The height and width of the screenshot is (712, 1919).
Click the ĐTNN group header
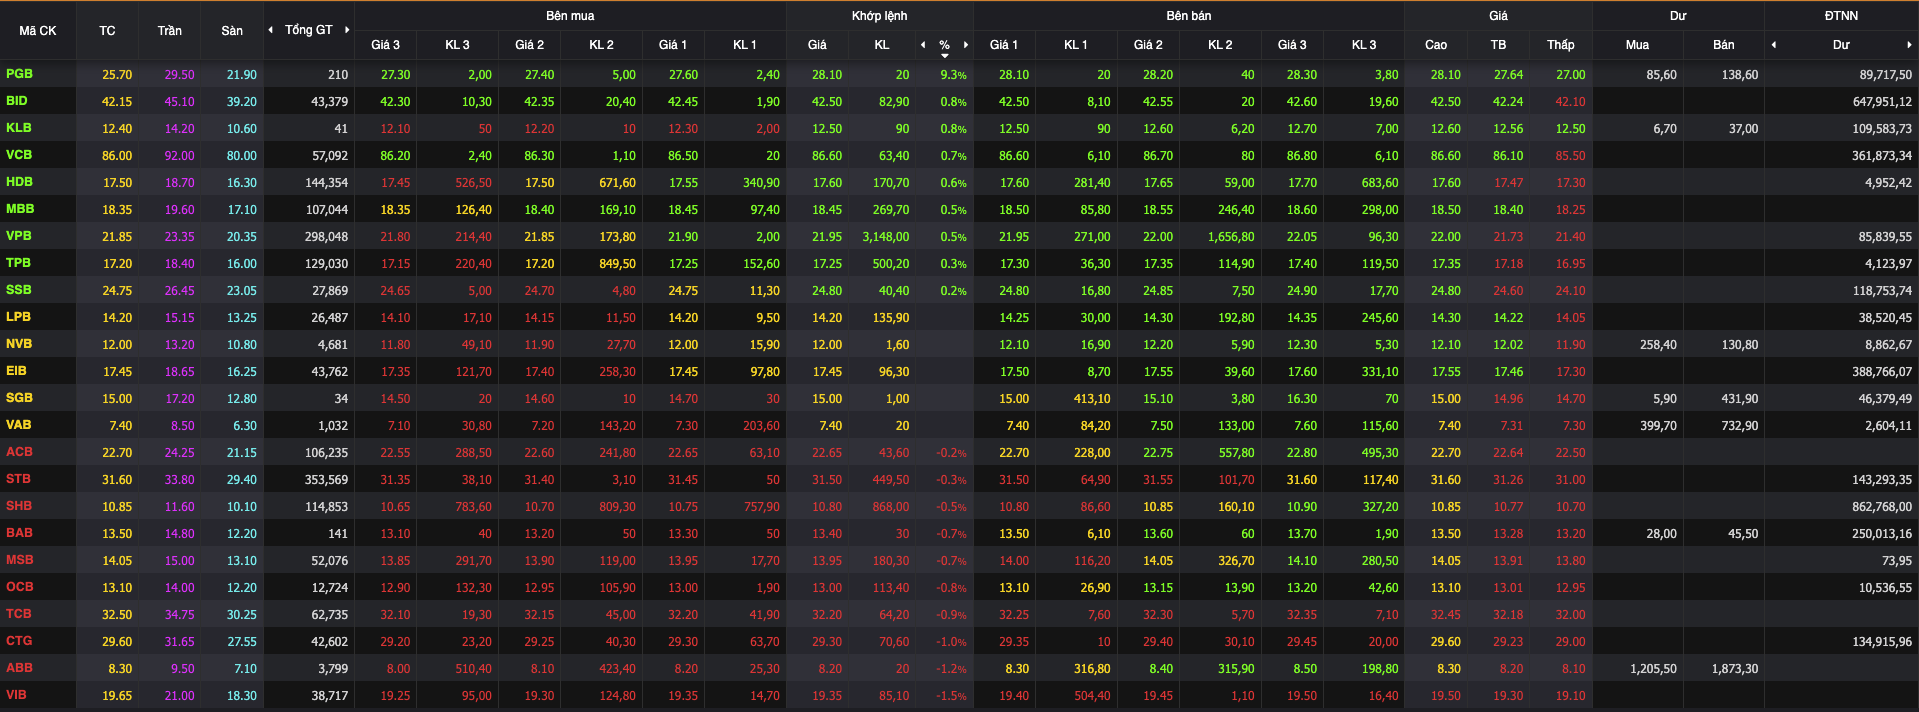click(1841, 16)
